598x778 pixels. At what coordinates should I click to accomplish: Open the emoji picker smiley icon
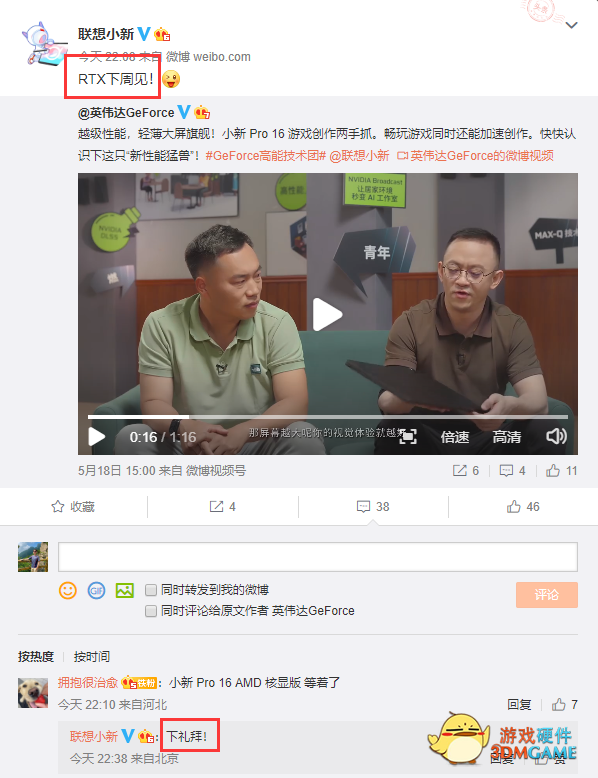pos(68,590)
